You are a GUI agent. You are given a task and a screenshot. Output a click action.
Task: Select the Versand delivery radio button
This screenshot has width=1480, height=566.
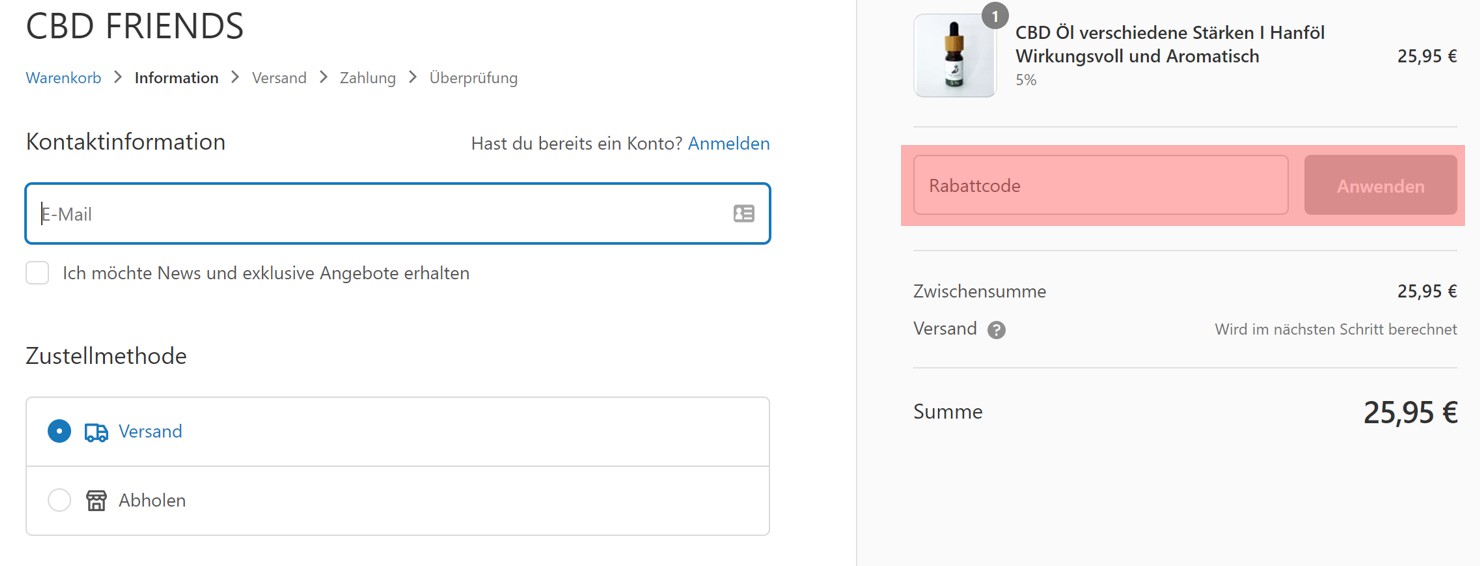click(x=59, y=431)
